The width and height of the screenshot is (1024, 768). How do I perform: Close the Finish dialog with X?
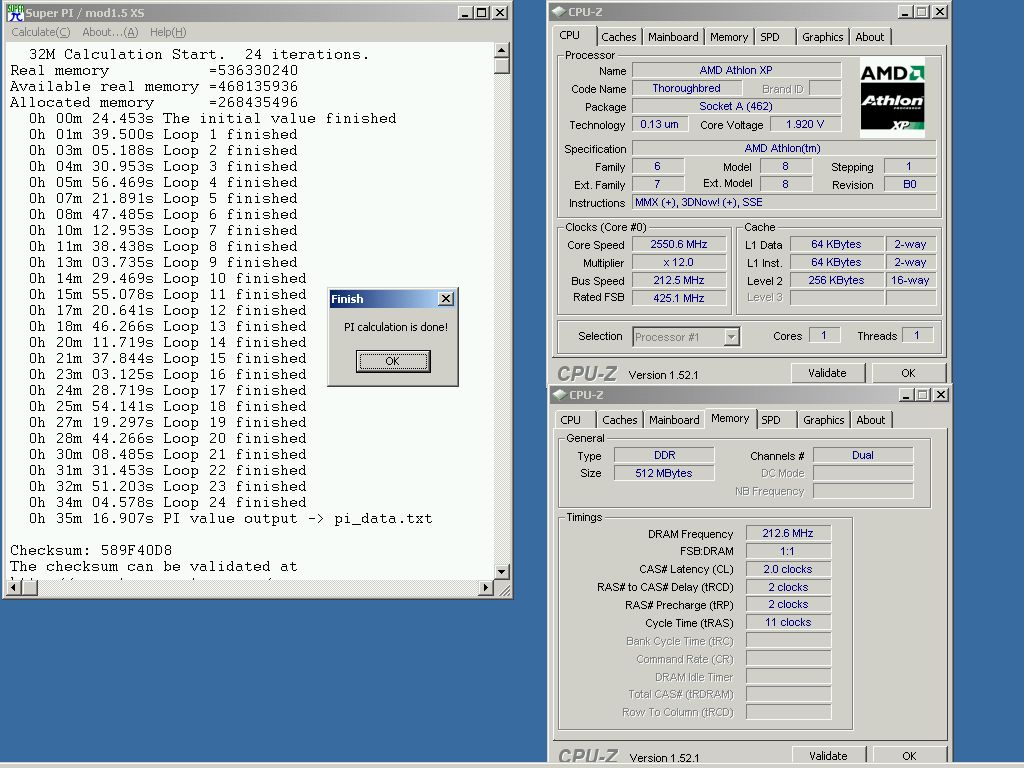coord(446,298)
